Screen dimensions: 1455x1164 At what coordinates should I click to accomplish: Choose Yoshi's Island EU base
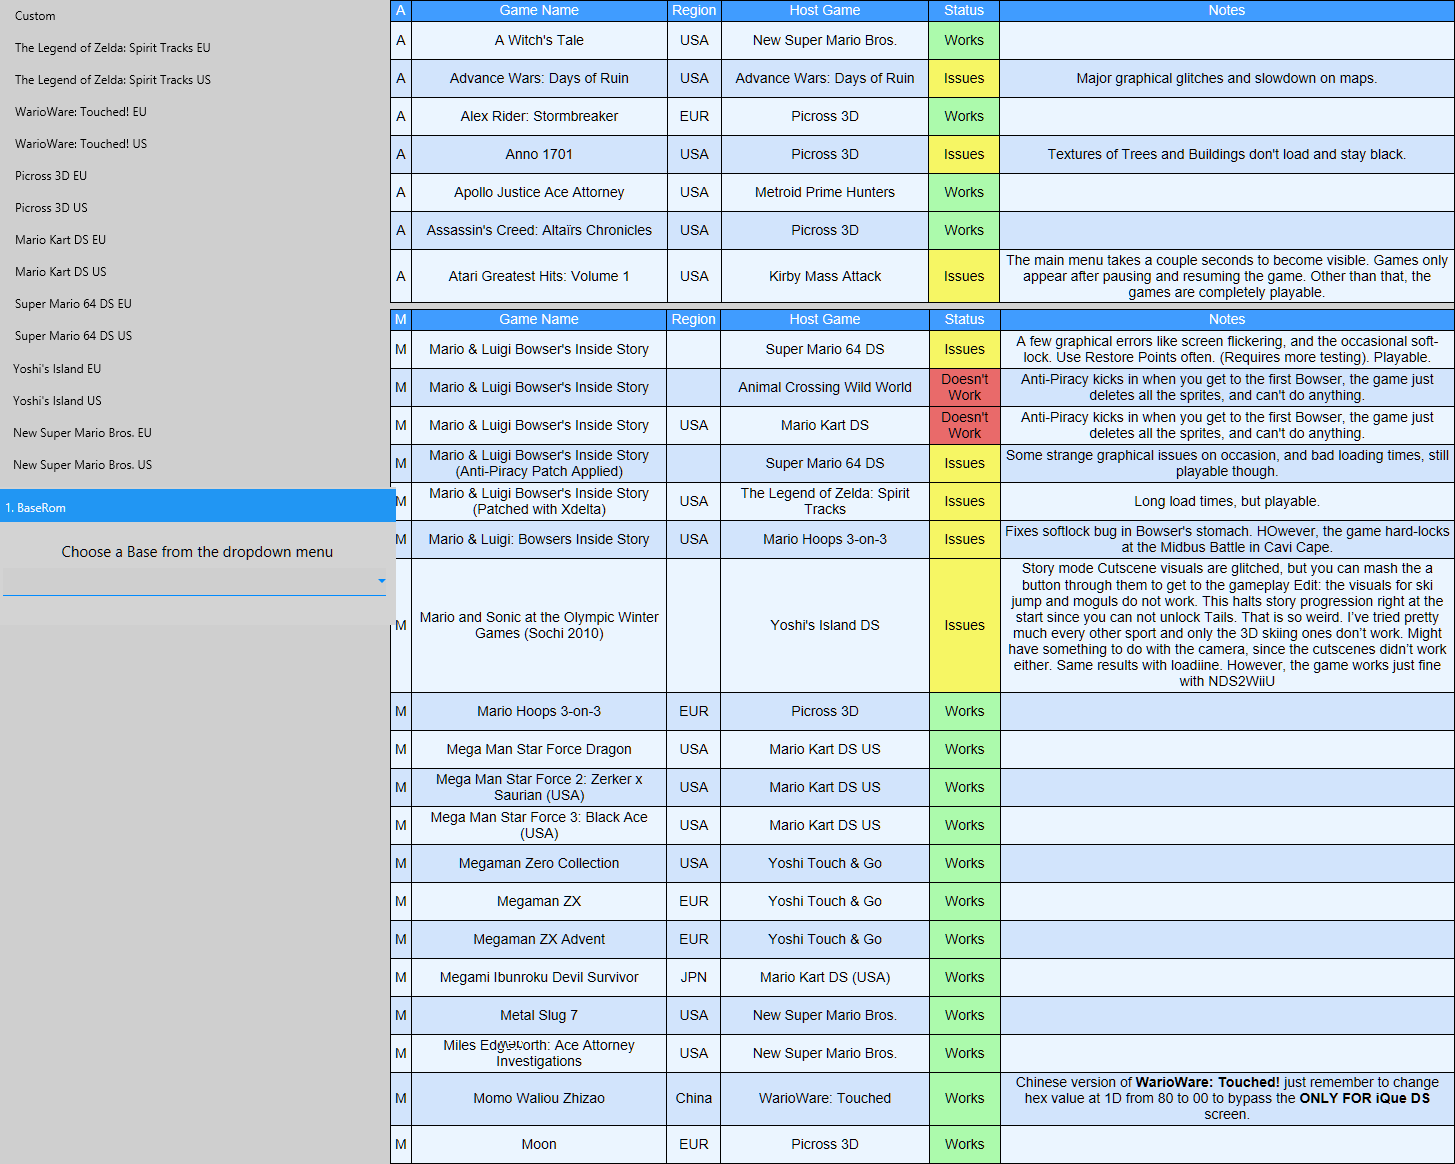(x=57, y=369)
